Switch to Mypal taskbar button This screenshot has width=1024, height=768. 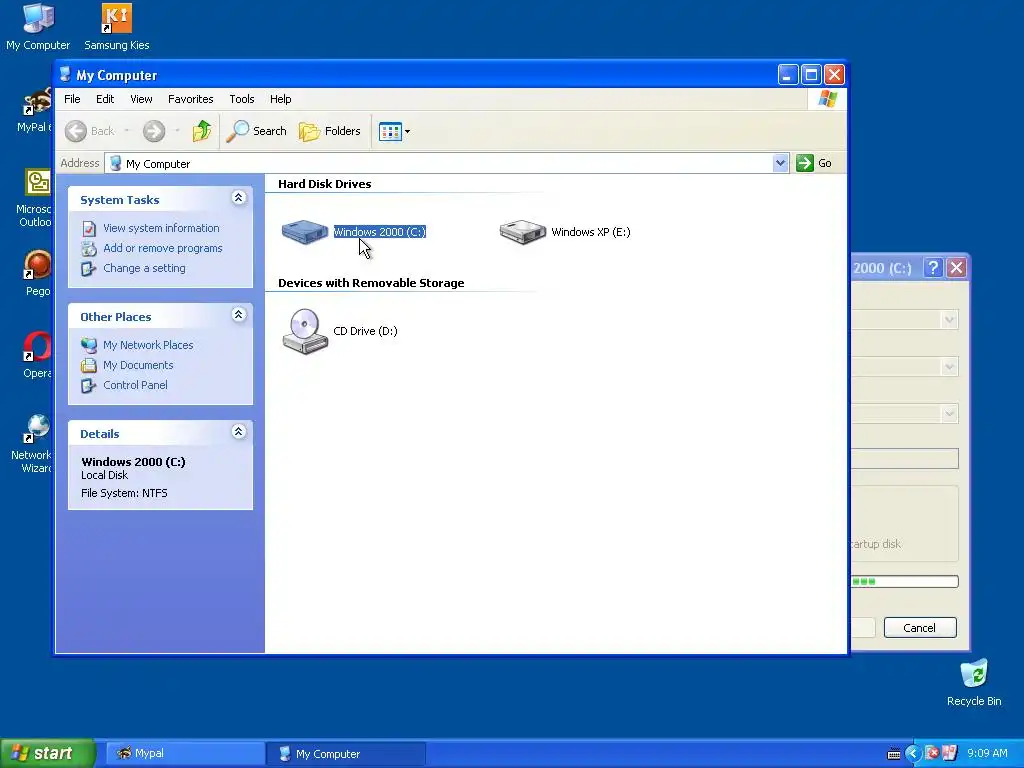(x=185, y=754)
